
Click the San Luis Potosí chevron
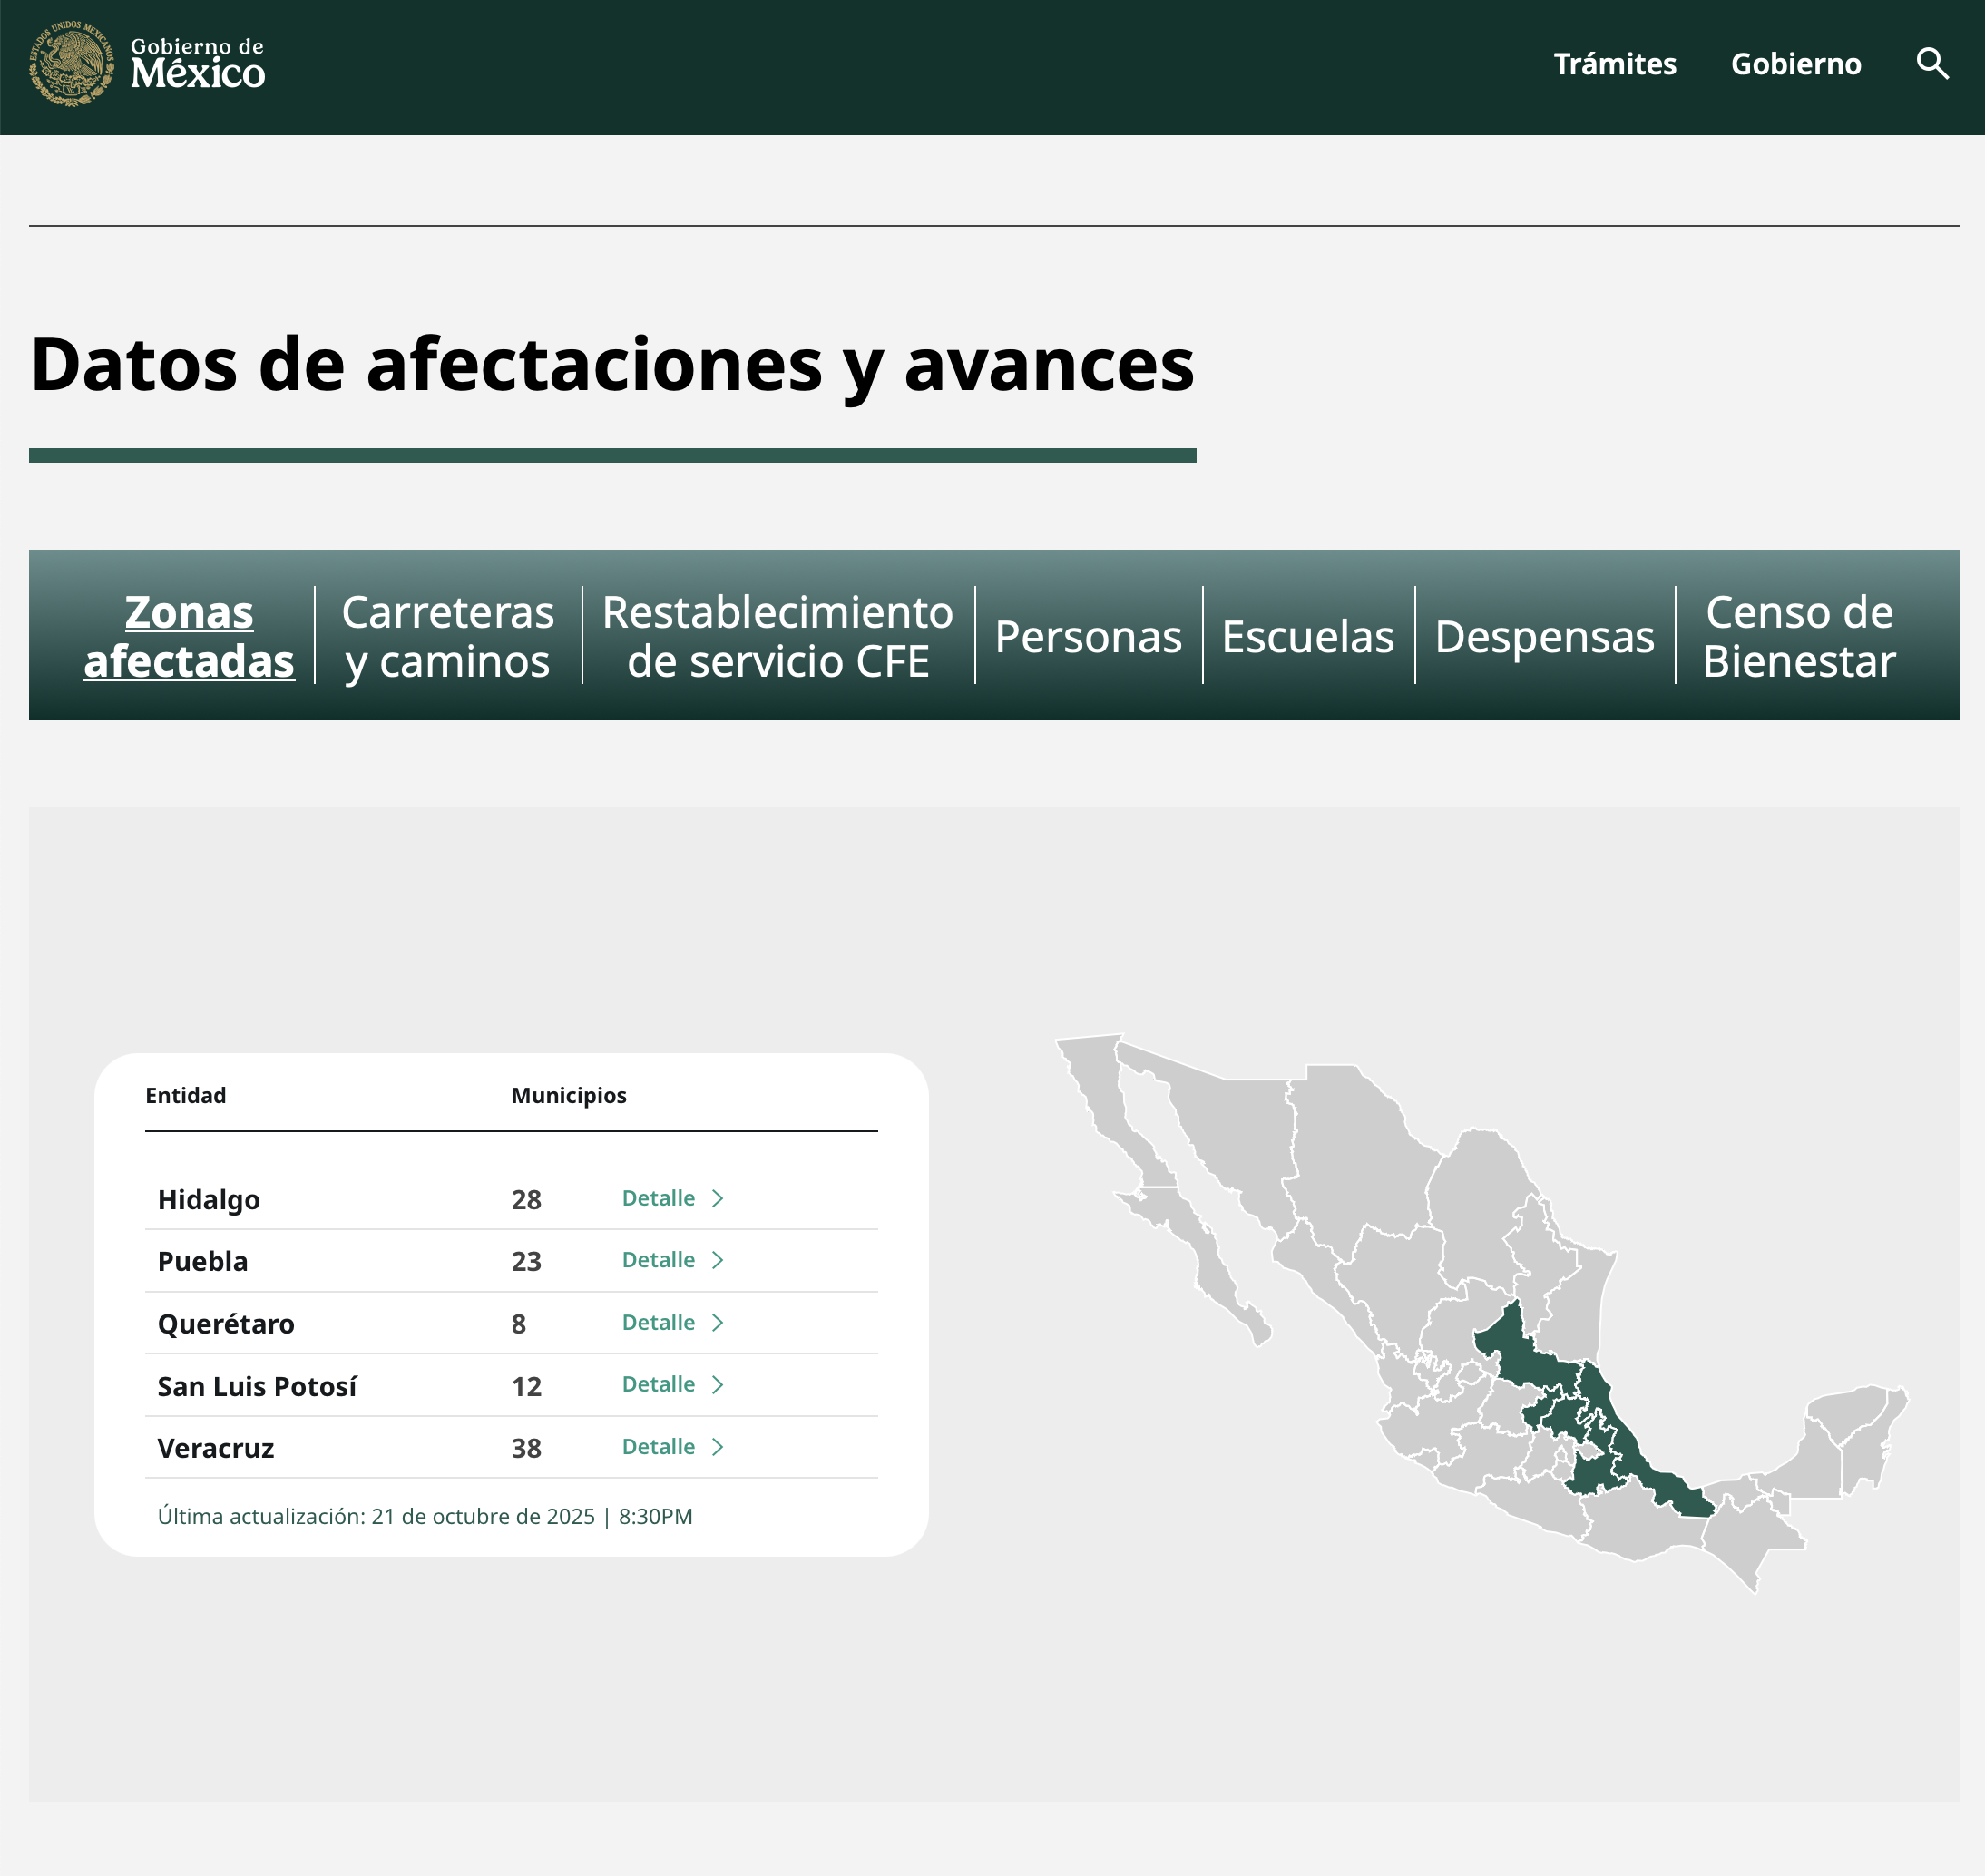tap(717, 1384)
